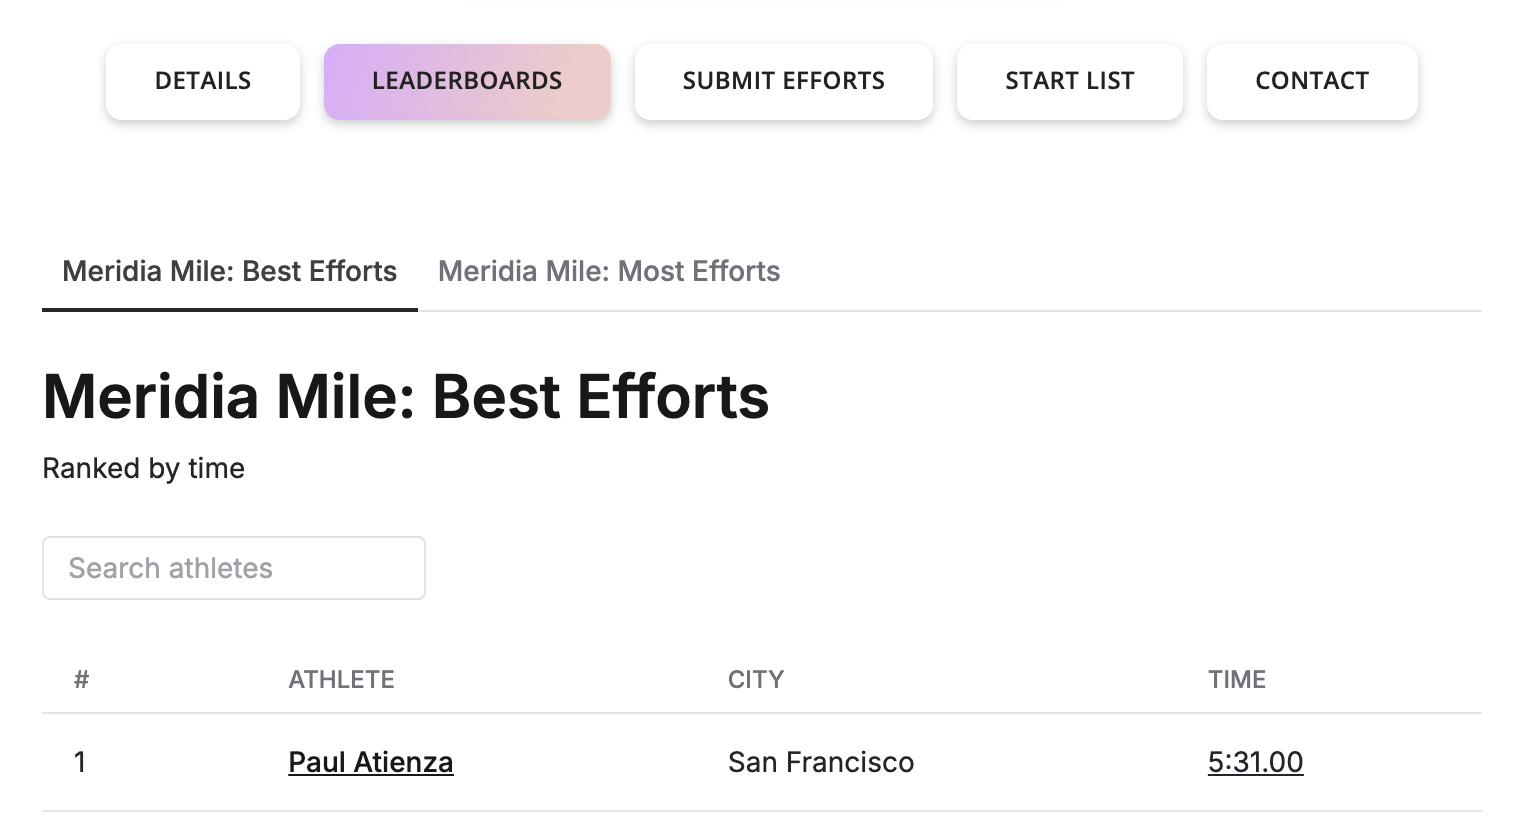Viewport: 1518px width, 840px height.
Task: Open the 5:31.00 effort time link
Action: tap(1255, 762)
